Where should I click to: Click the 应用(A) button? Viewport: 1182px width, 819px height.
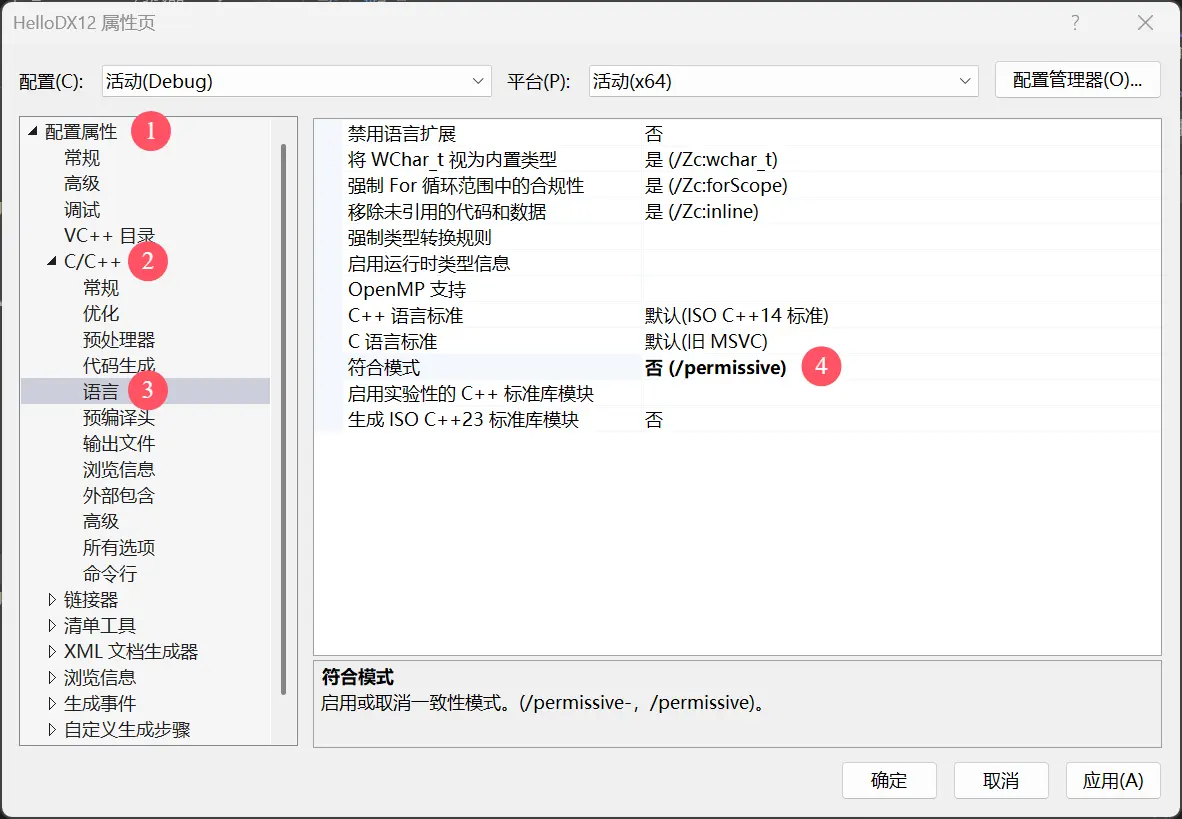[1113, 780]
